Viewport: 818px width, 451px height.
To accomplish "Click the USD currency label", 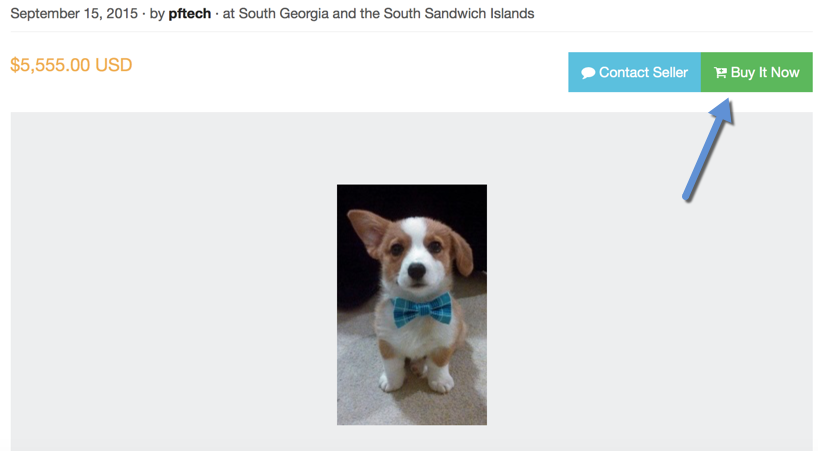I will pos(113,65).
